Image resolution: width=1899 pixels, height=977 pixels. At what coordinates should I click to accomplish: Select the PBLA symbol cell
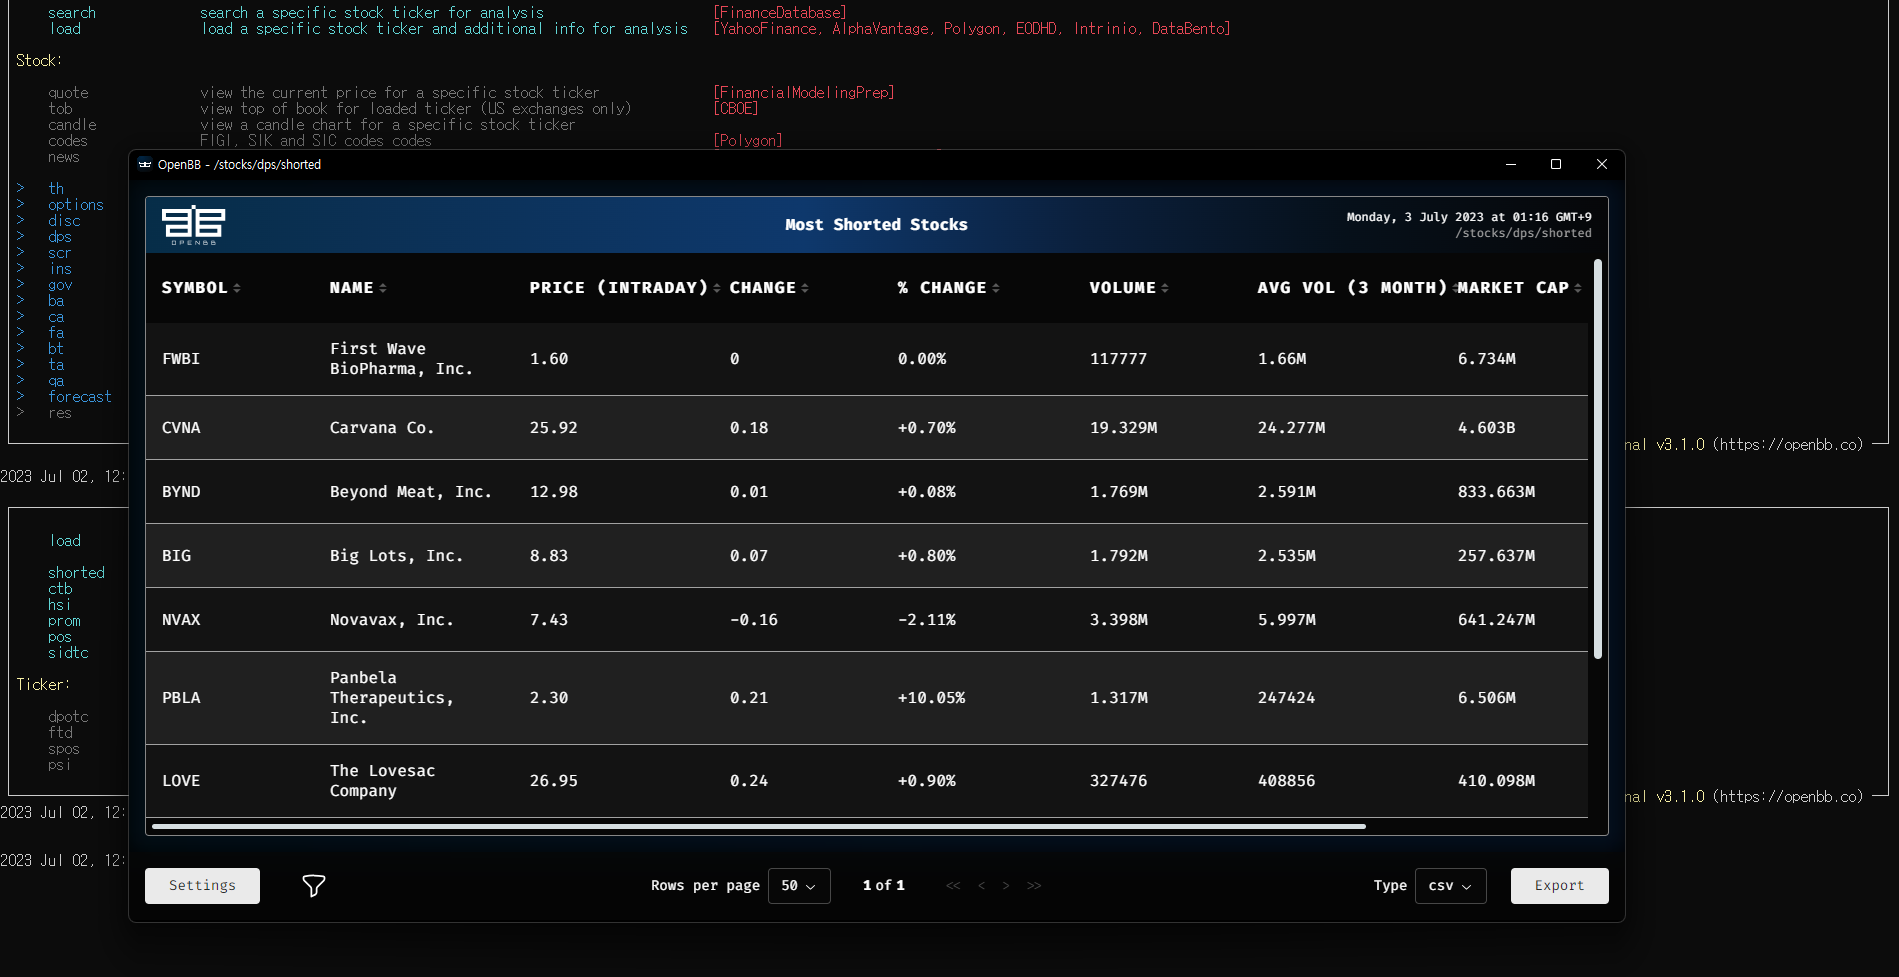(181, 698)
